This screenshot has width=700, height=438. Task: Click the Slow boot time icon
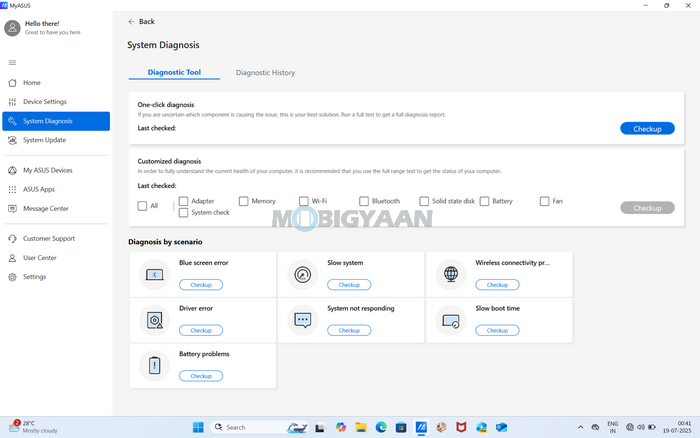click(x=451, y=320)
